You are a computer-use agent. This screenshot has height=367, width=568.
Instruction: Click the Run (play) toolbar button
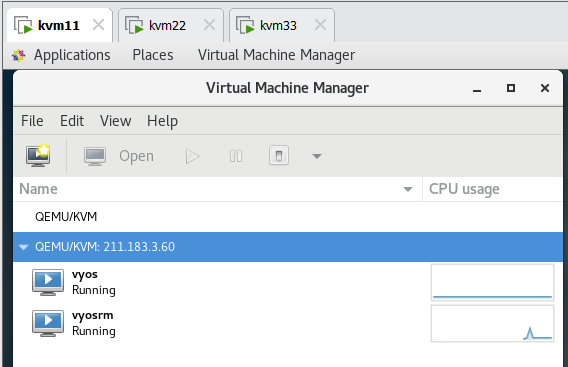coord(192,157)
